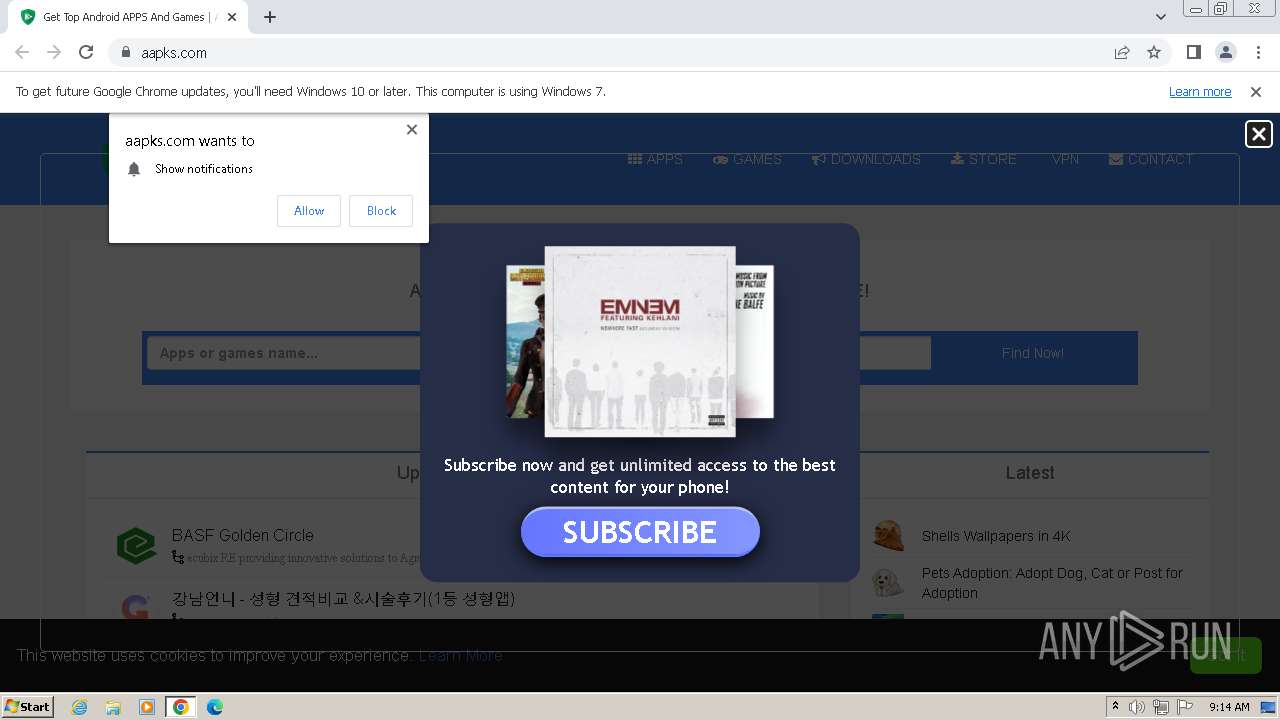The width and height of the screenshot is (1280, 720).
Task: Open the STORE menu item
Action: point(983,159)
